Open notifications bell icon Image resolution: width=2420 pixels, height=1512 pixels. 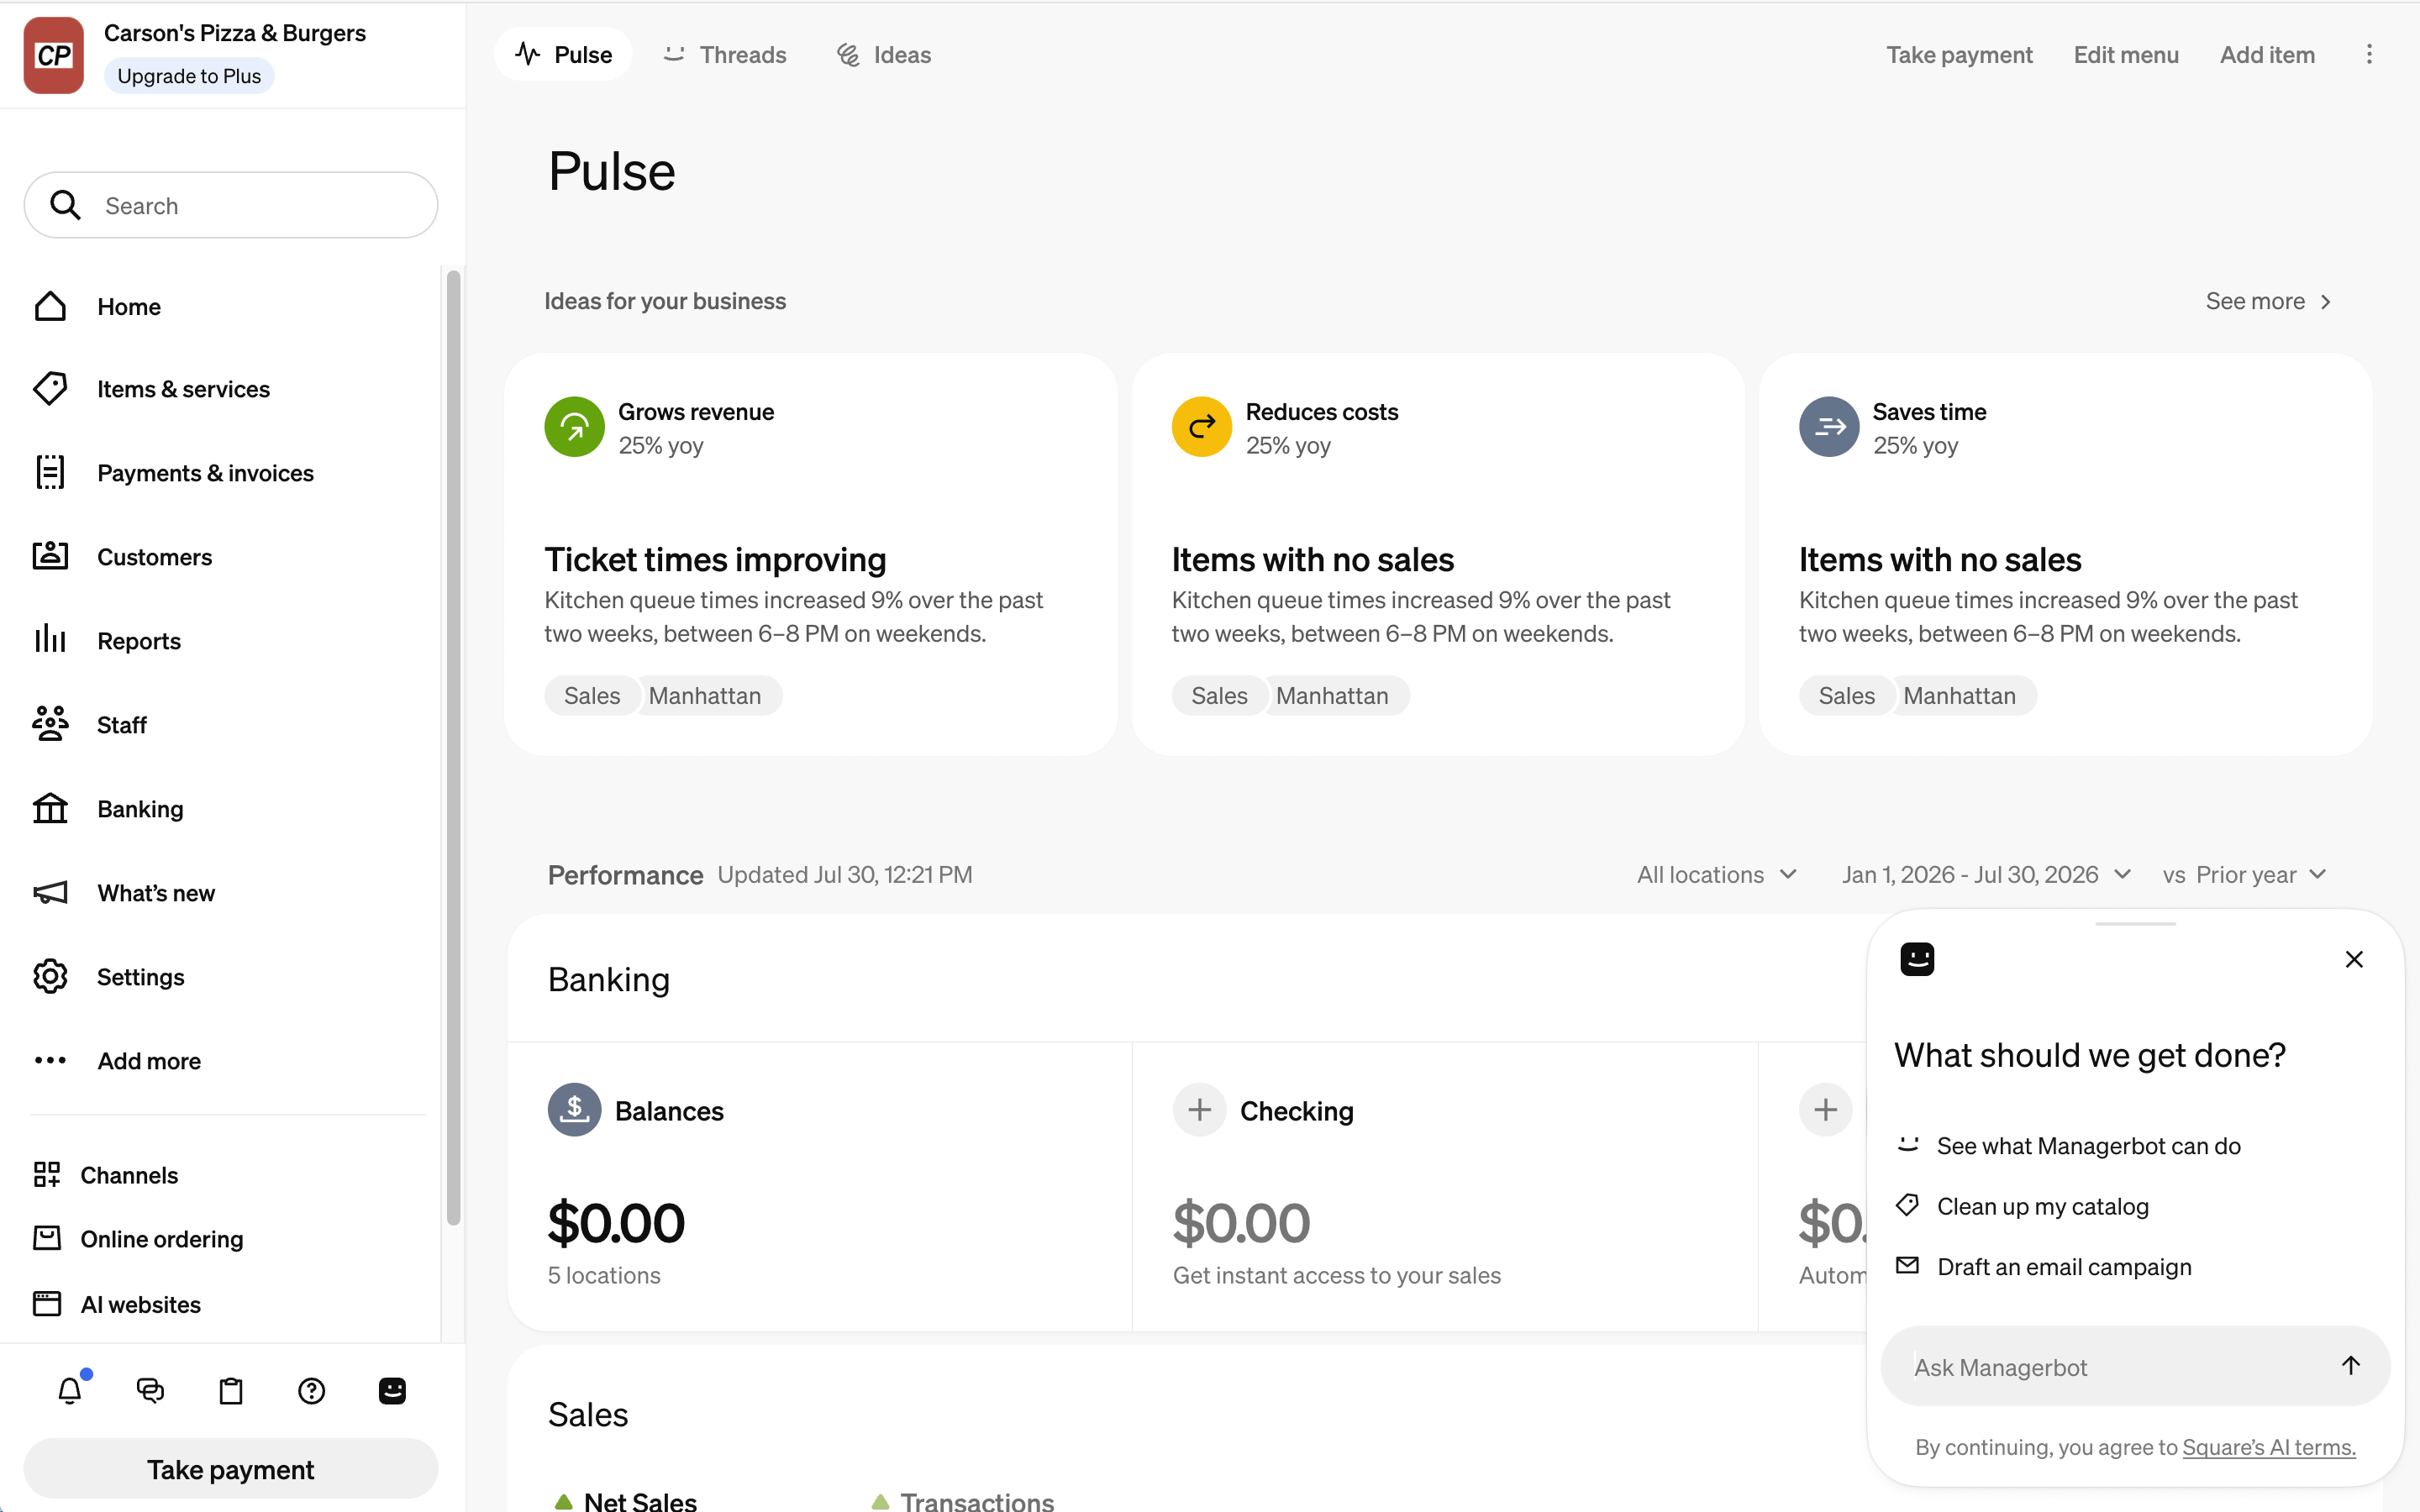pyautogui.click(x=70, y=1390)
